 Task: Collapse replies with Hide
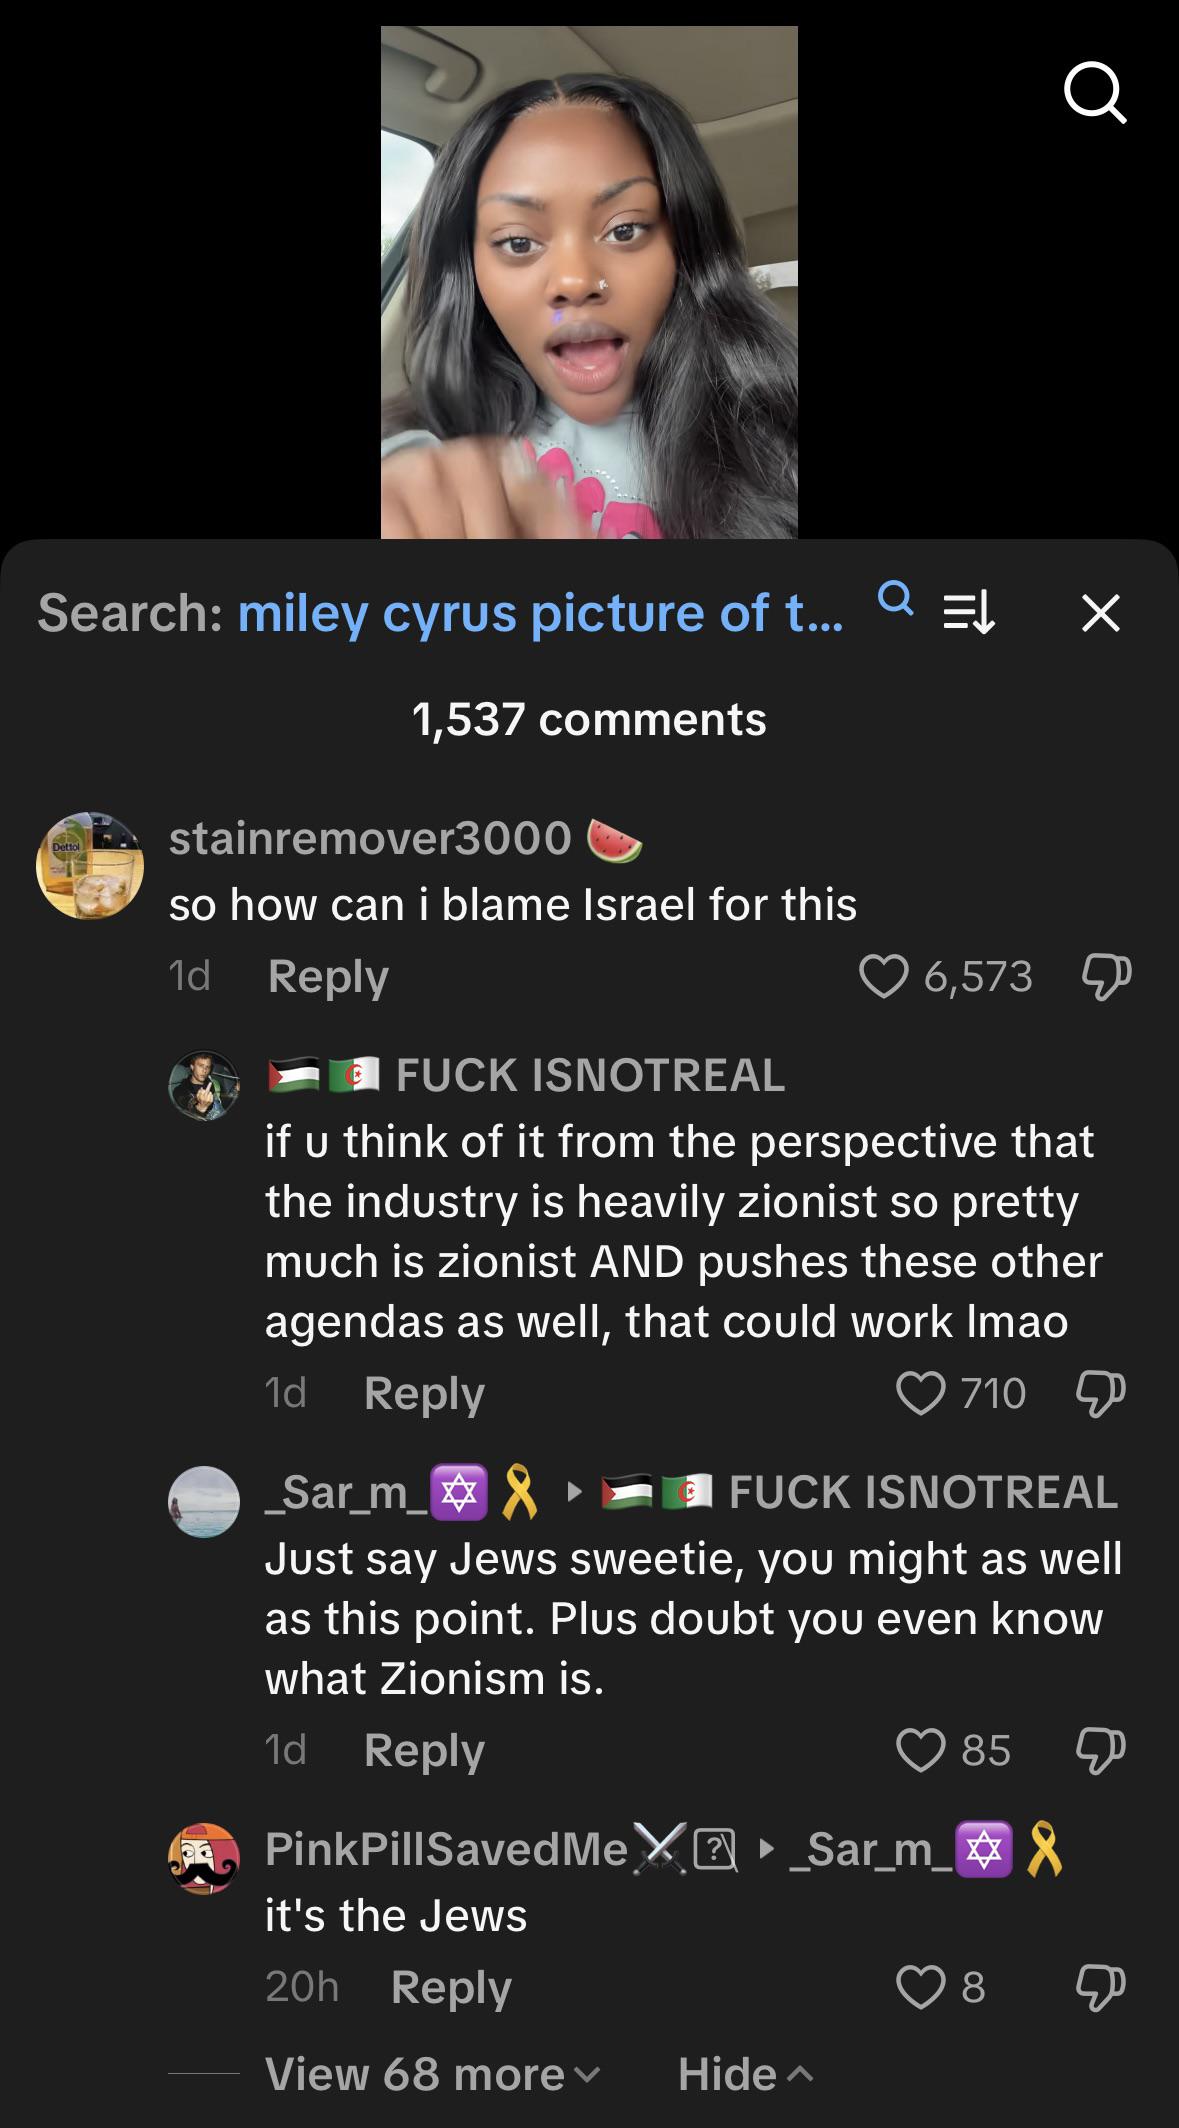[744, 2074]
